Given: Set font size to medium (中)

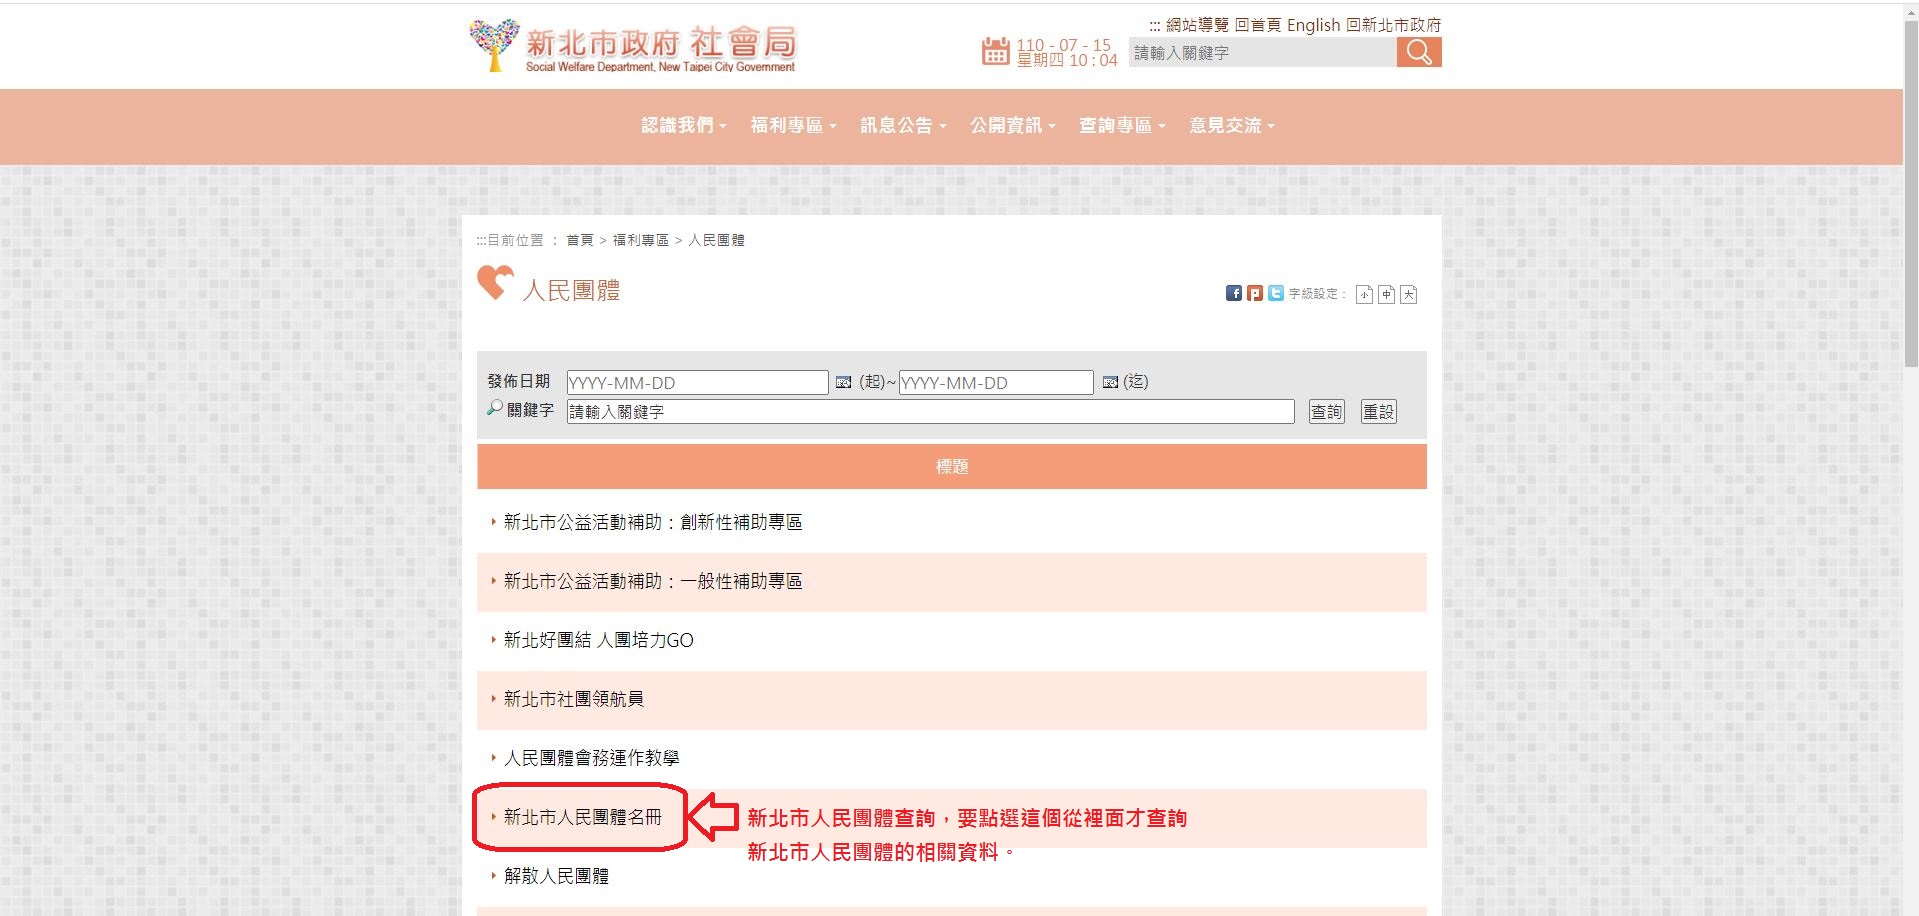Looking at the screenshot, I should [1386, 294].
